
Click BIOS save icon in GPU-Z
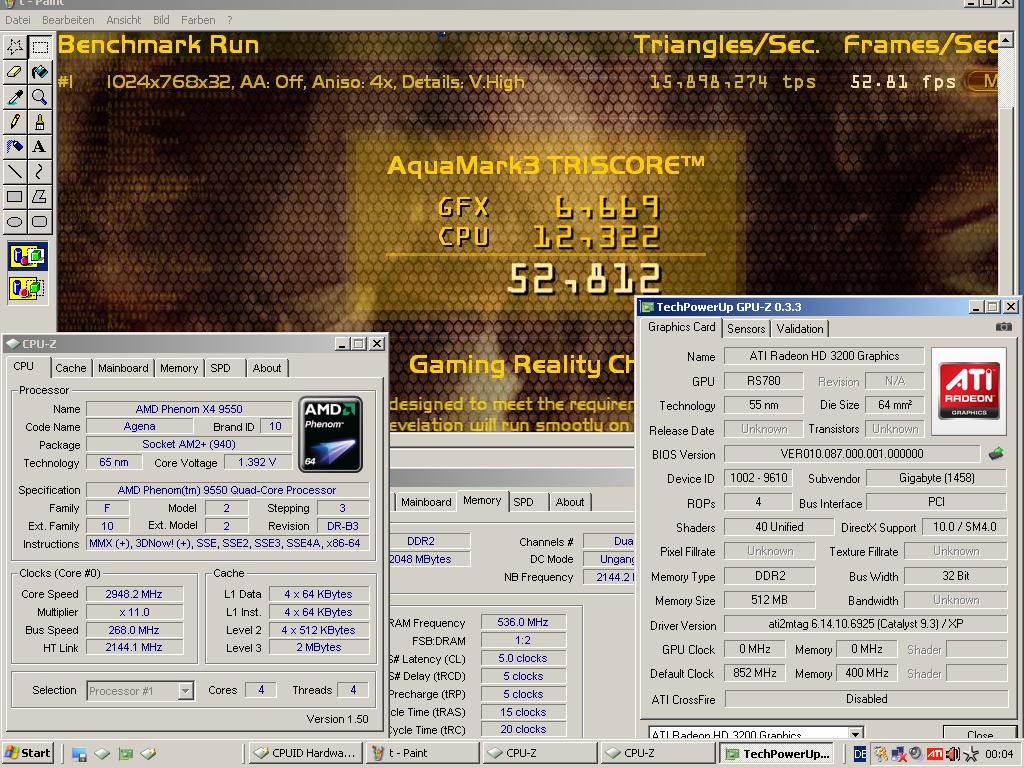click(x=995, y=453)
